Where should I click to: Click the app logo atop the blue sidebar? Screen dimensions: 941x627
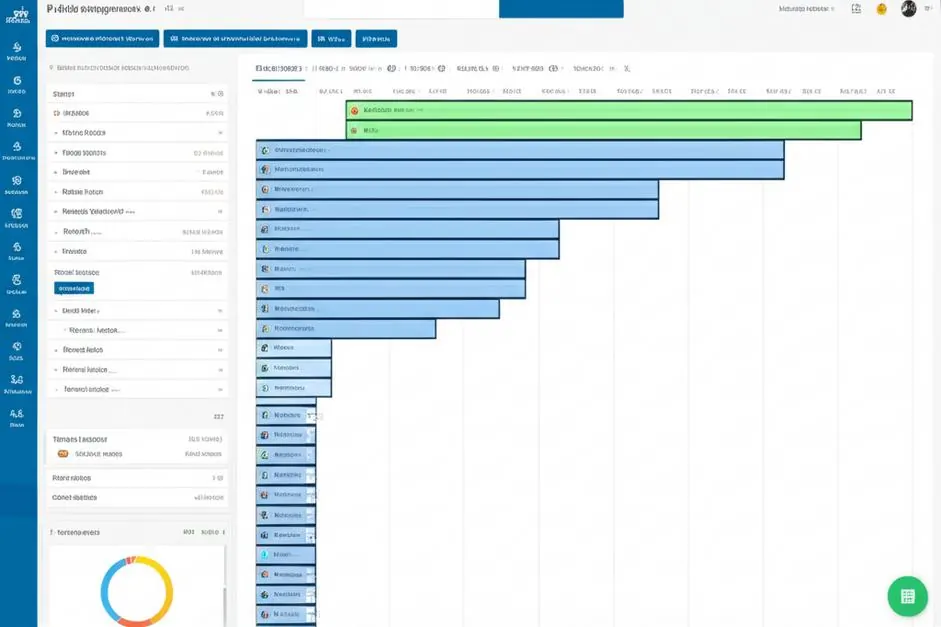click(x=17, y=15)
